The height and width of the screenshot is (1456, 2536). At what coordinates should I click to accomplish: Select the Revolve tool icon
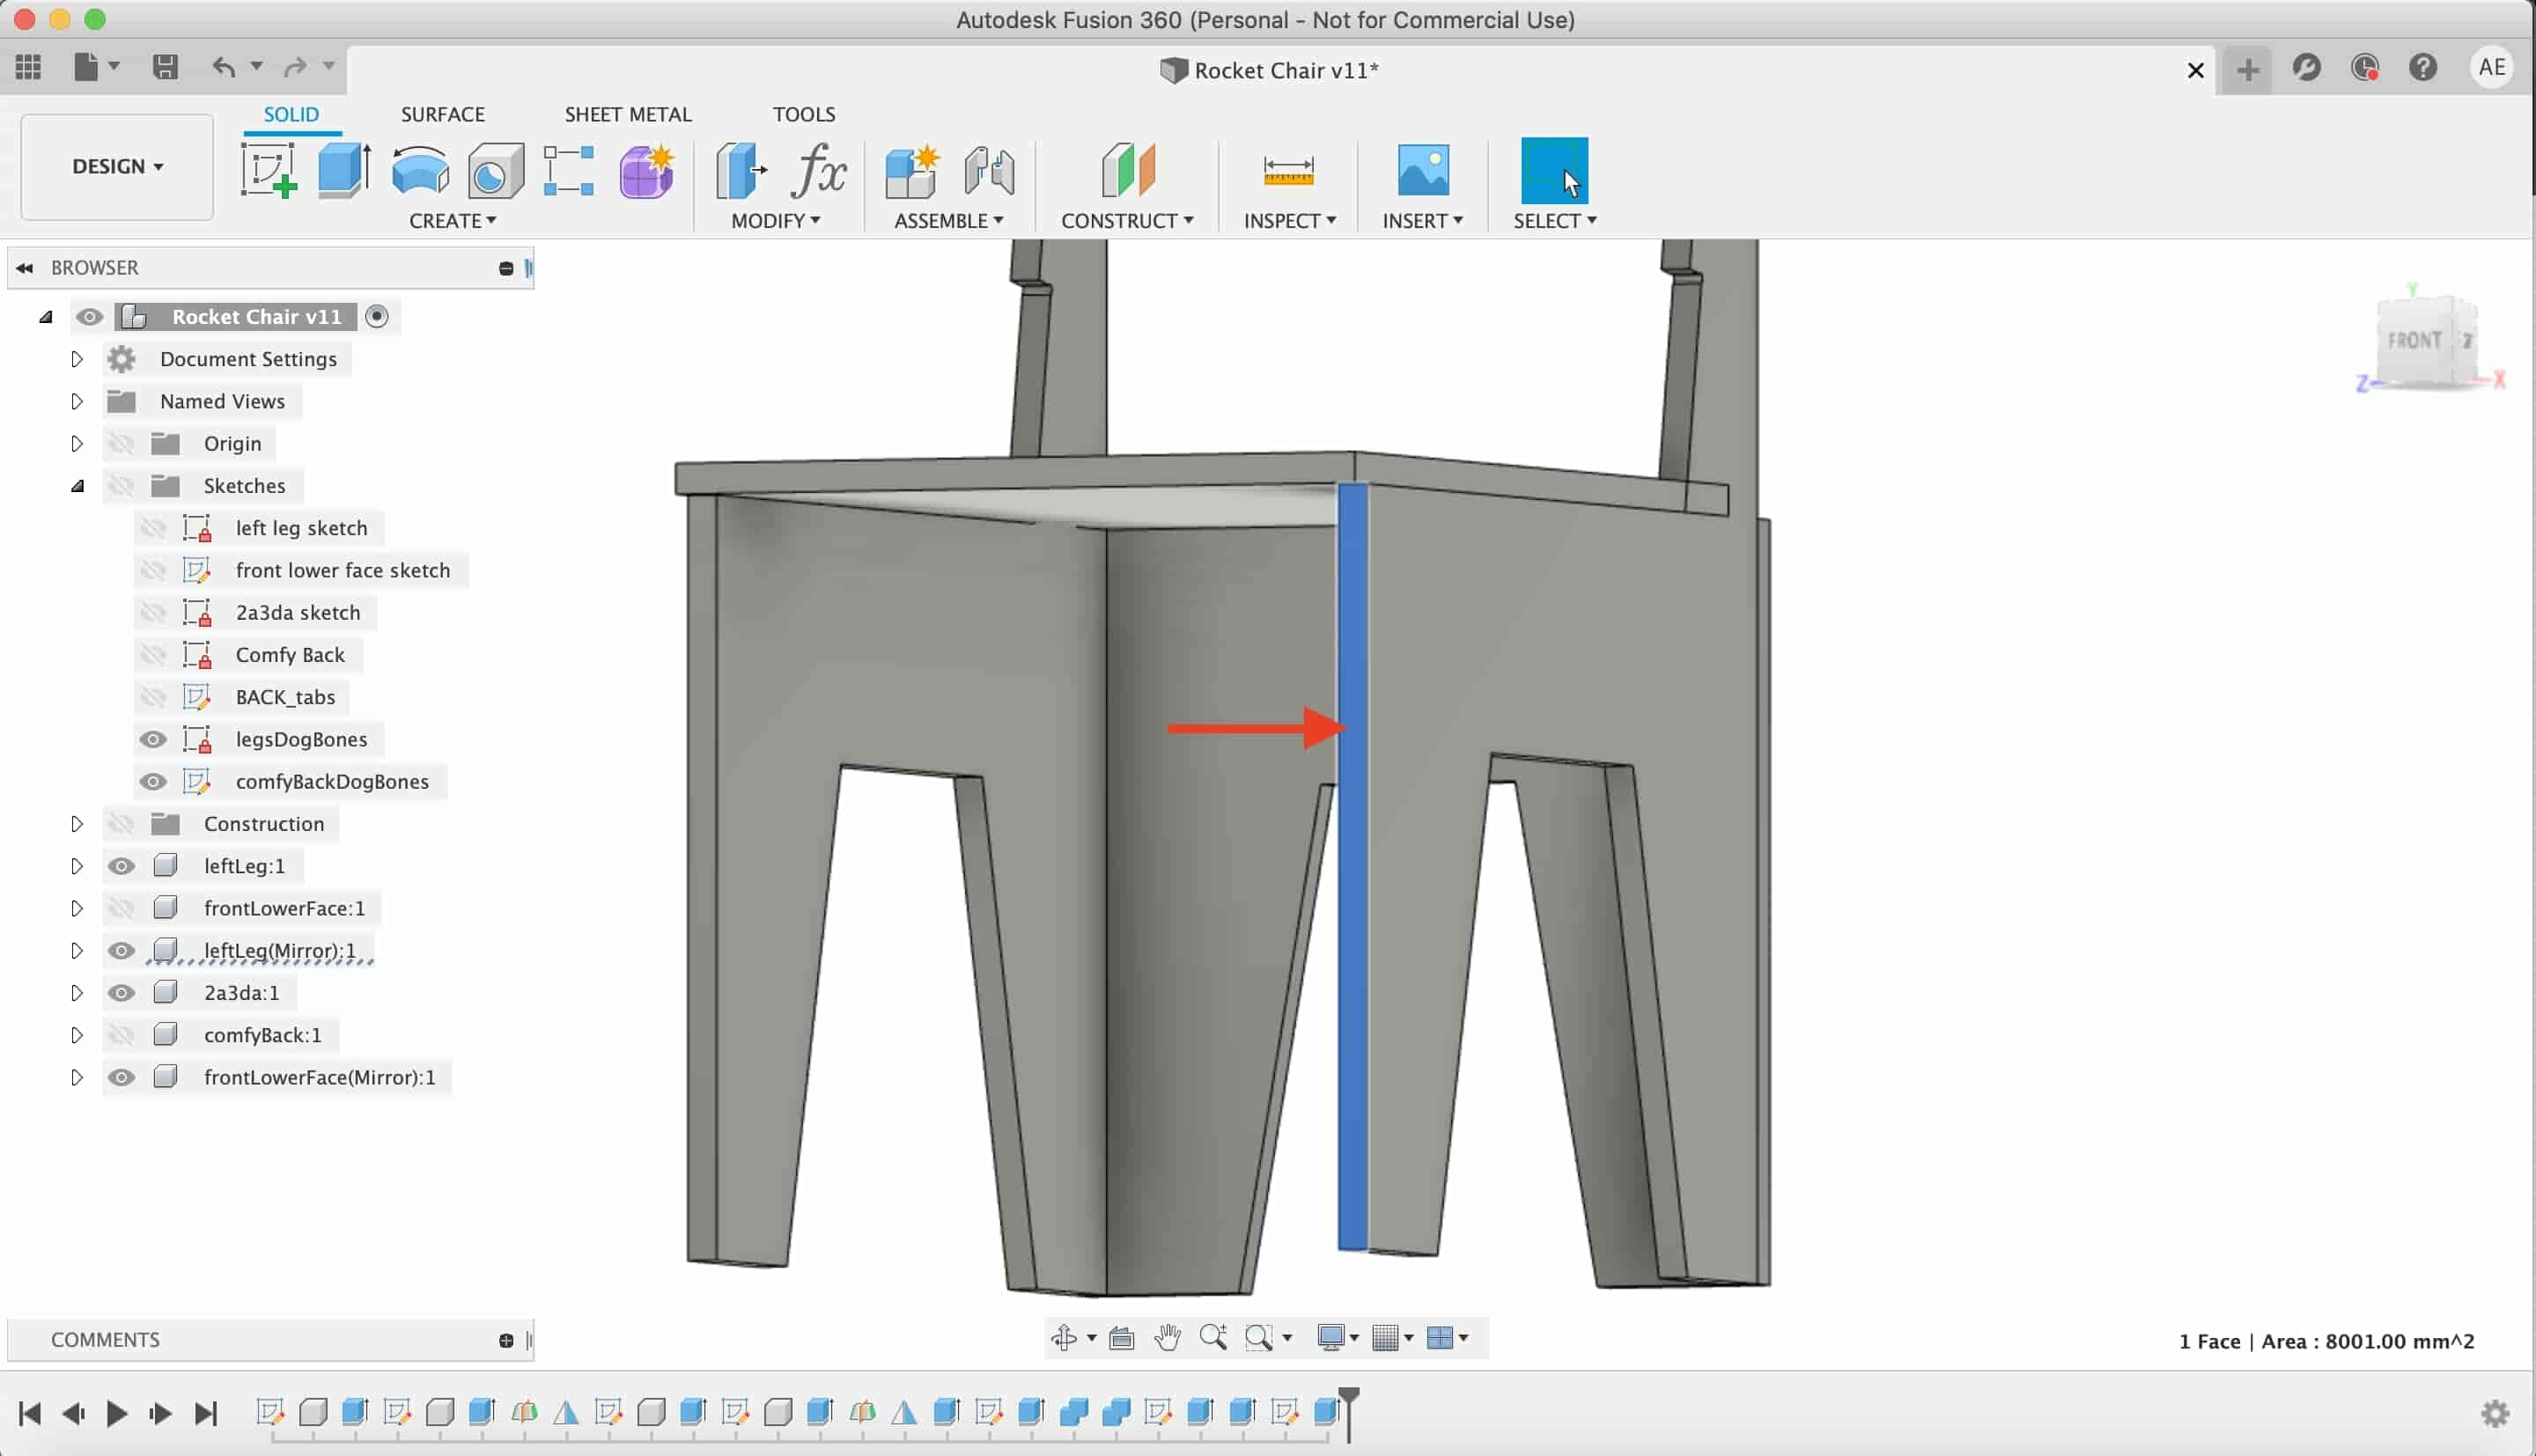420,170
